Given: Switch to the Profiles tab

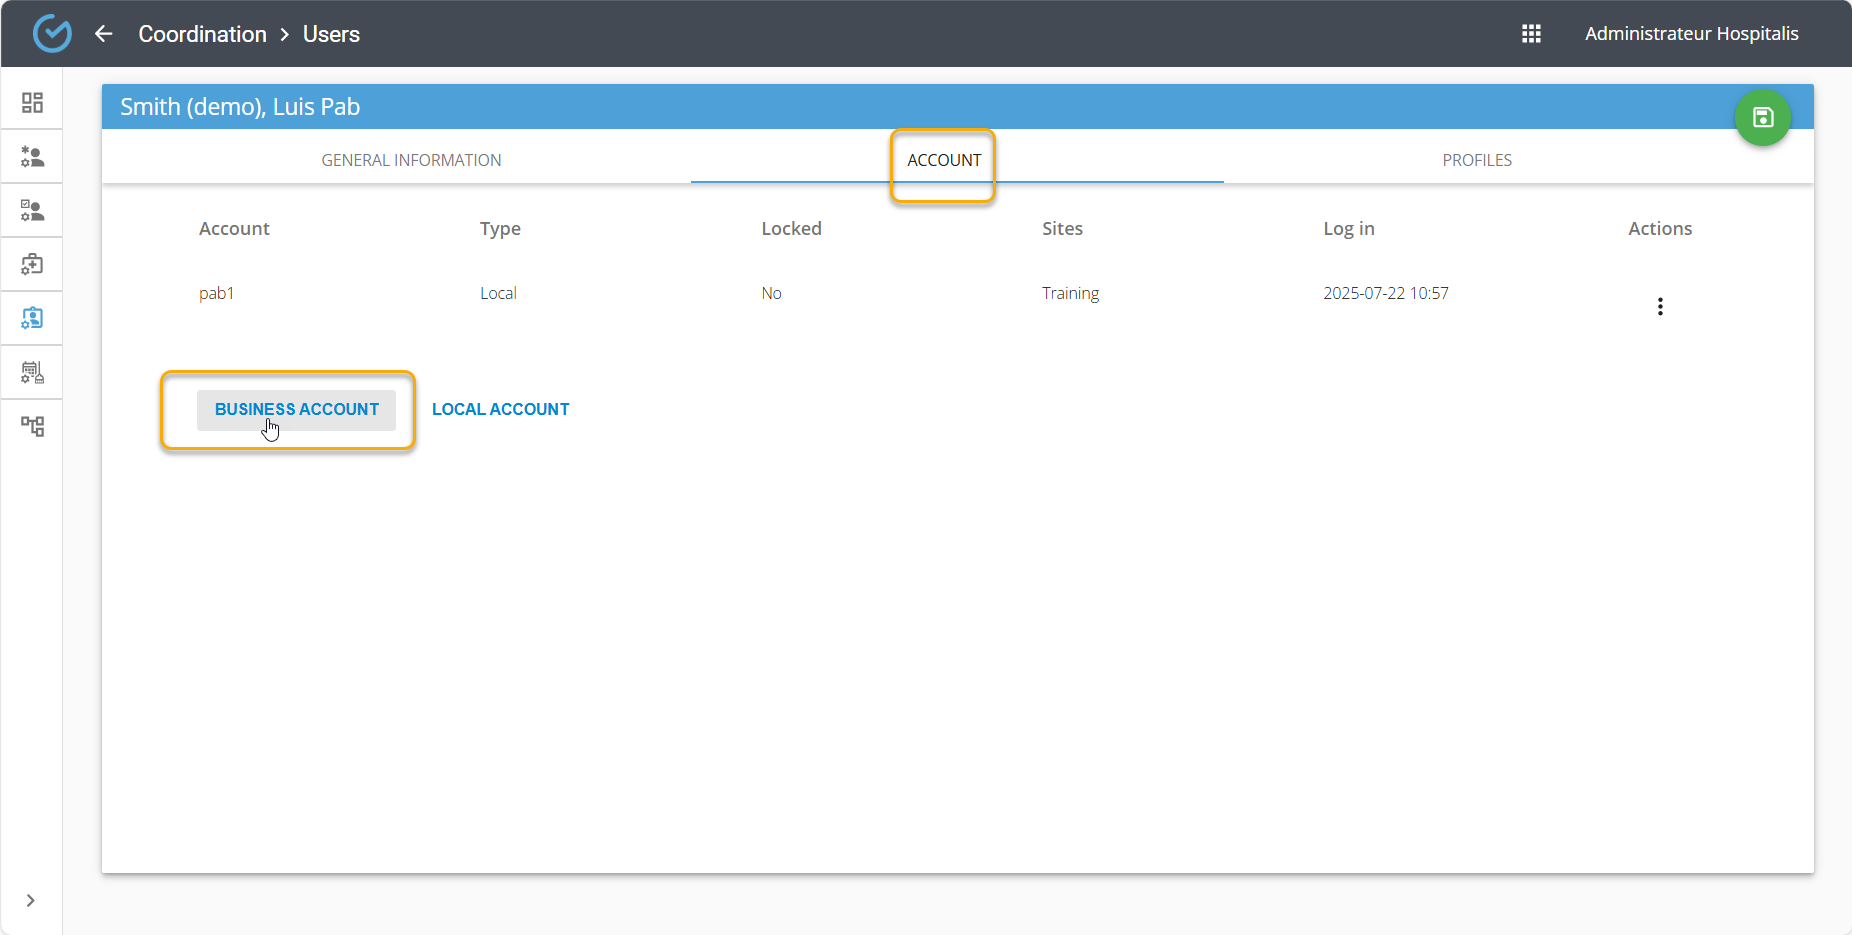Looking at the screenshot, I should point(1476,160).
